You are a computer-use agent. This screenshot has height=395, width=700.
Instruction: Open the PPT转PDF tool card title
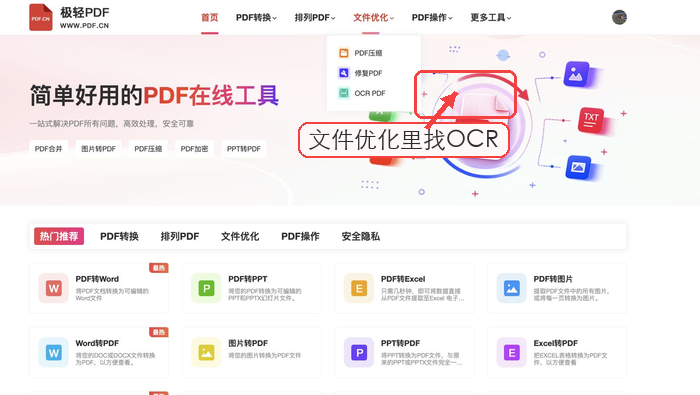pyautogui.click(x=400, y=343)
